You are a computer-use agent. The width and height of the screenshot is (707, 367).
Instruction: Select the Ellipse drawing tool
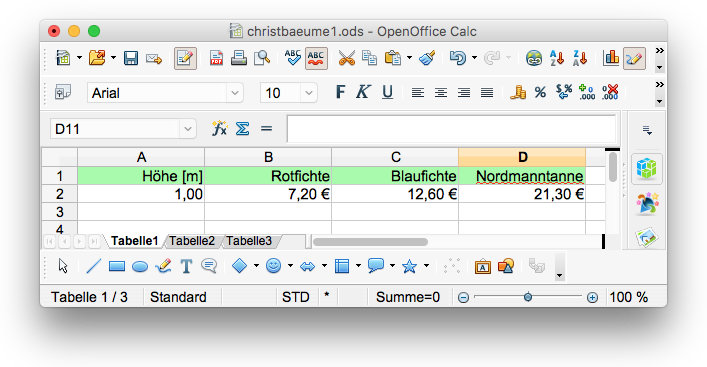pos(140,266)
